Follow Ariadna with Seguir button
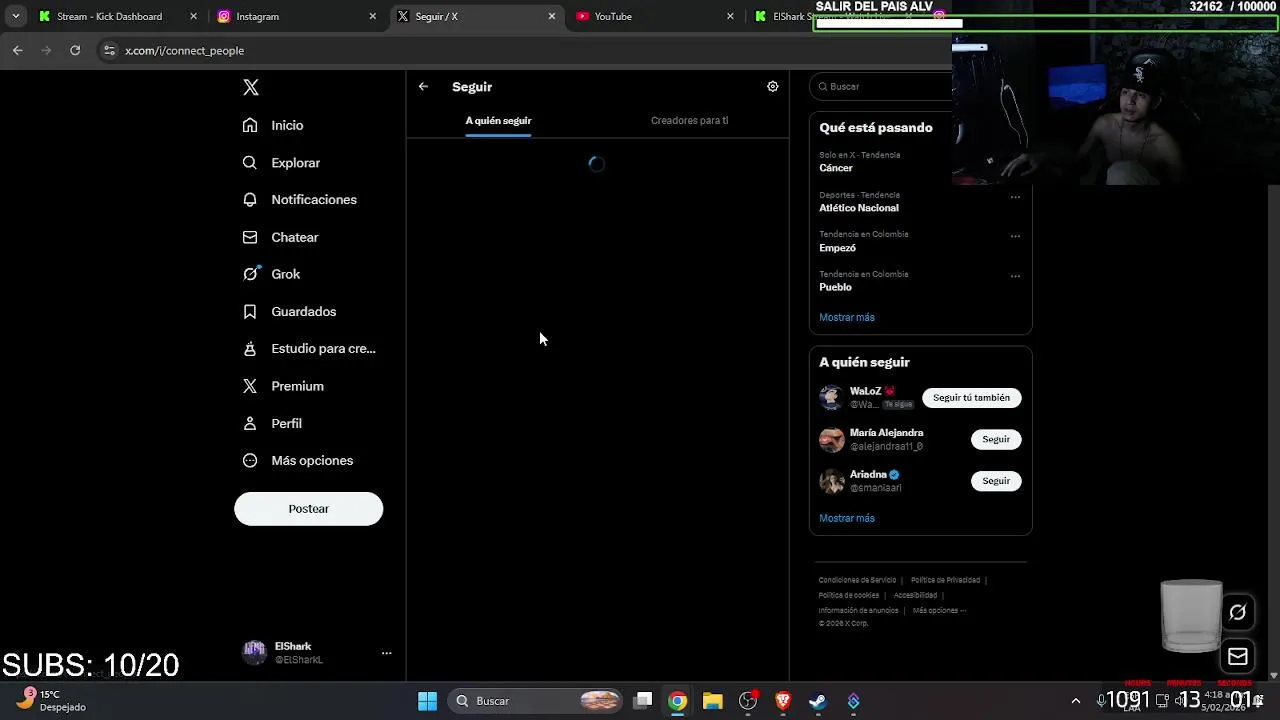 [996, 481]
